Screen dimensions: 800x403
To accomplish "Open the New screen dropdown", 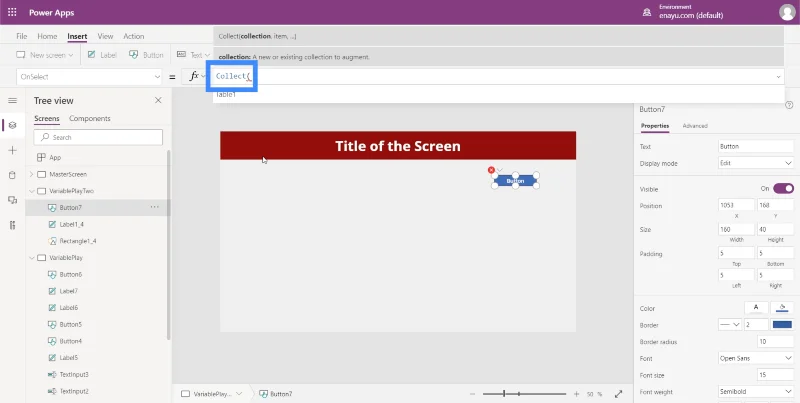I will point(45,55).
